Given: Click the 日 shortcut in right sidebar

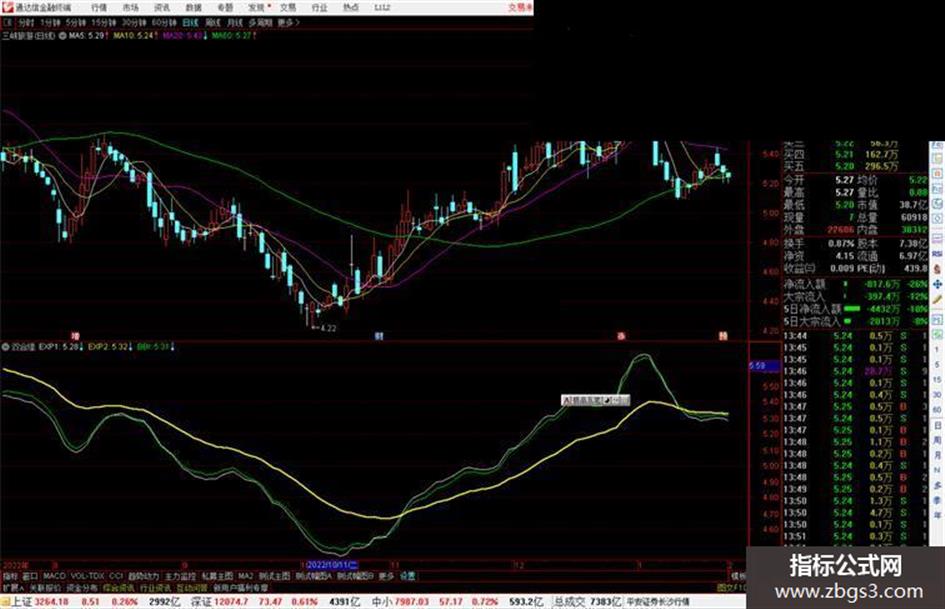Looking at the screenshot, I should coord(938,425).
